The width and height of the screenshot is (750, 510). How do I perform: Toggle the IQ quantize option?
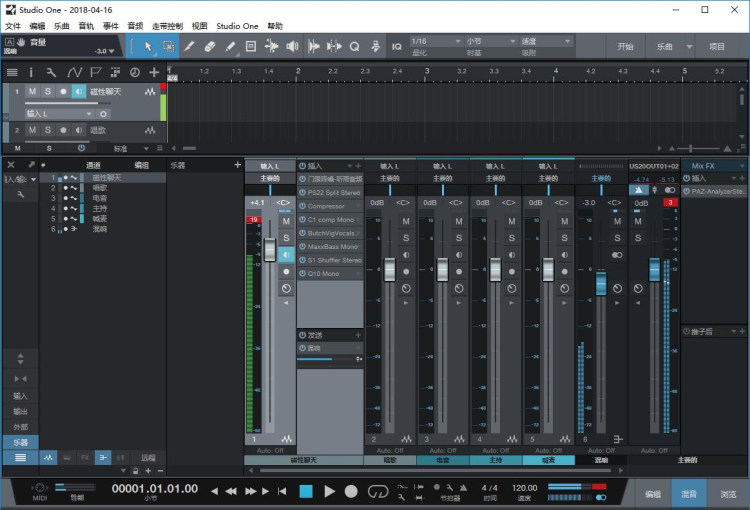coord(397,46)
